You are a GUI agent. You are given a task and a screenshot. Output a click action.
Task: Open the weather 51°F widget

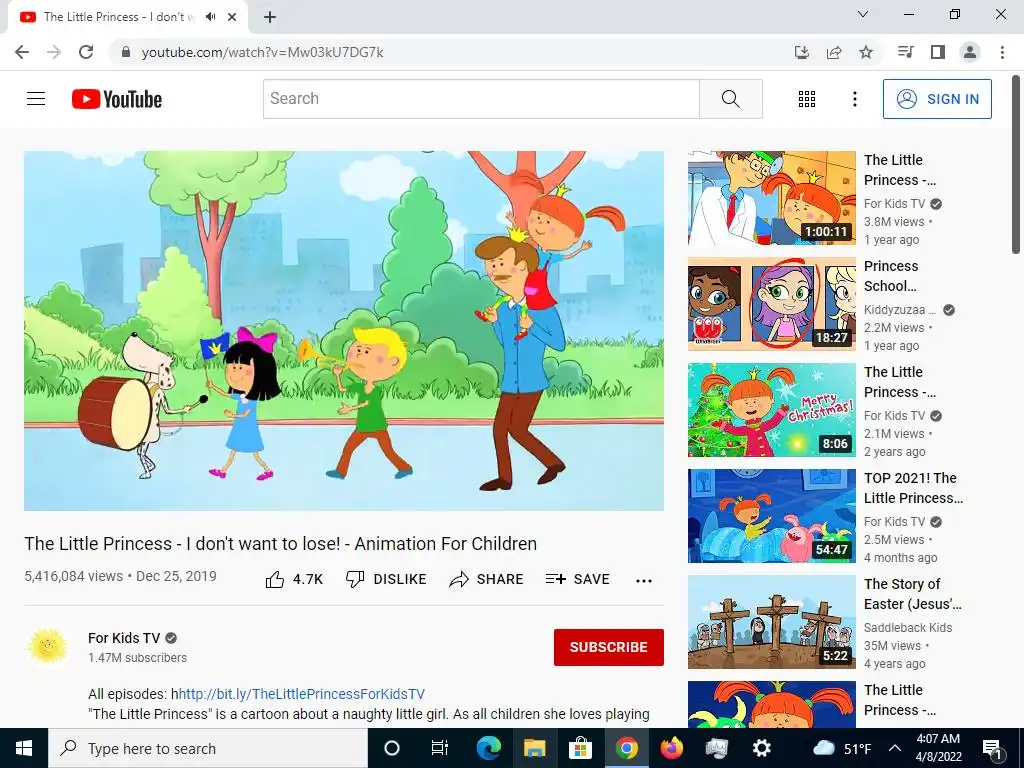click(842, 748)
